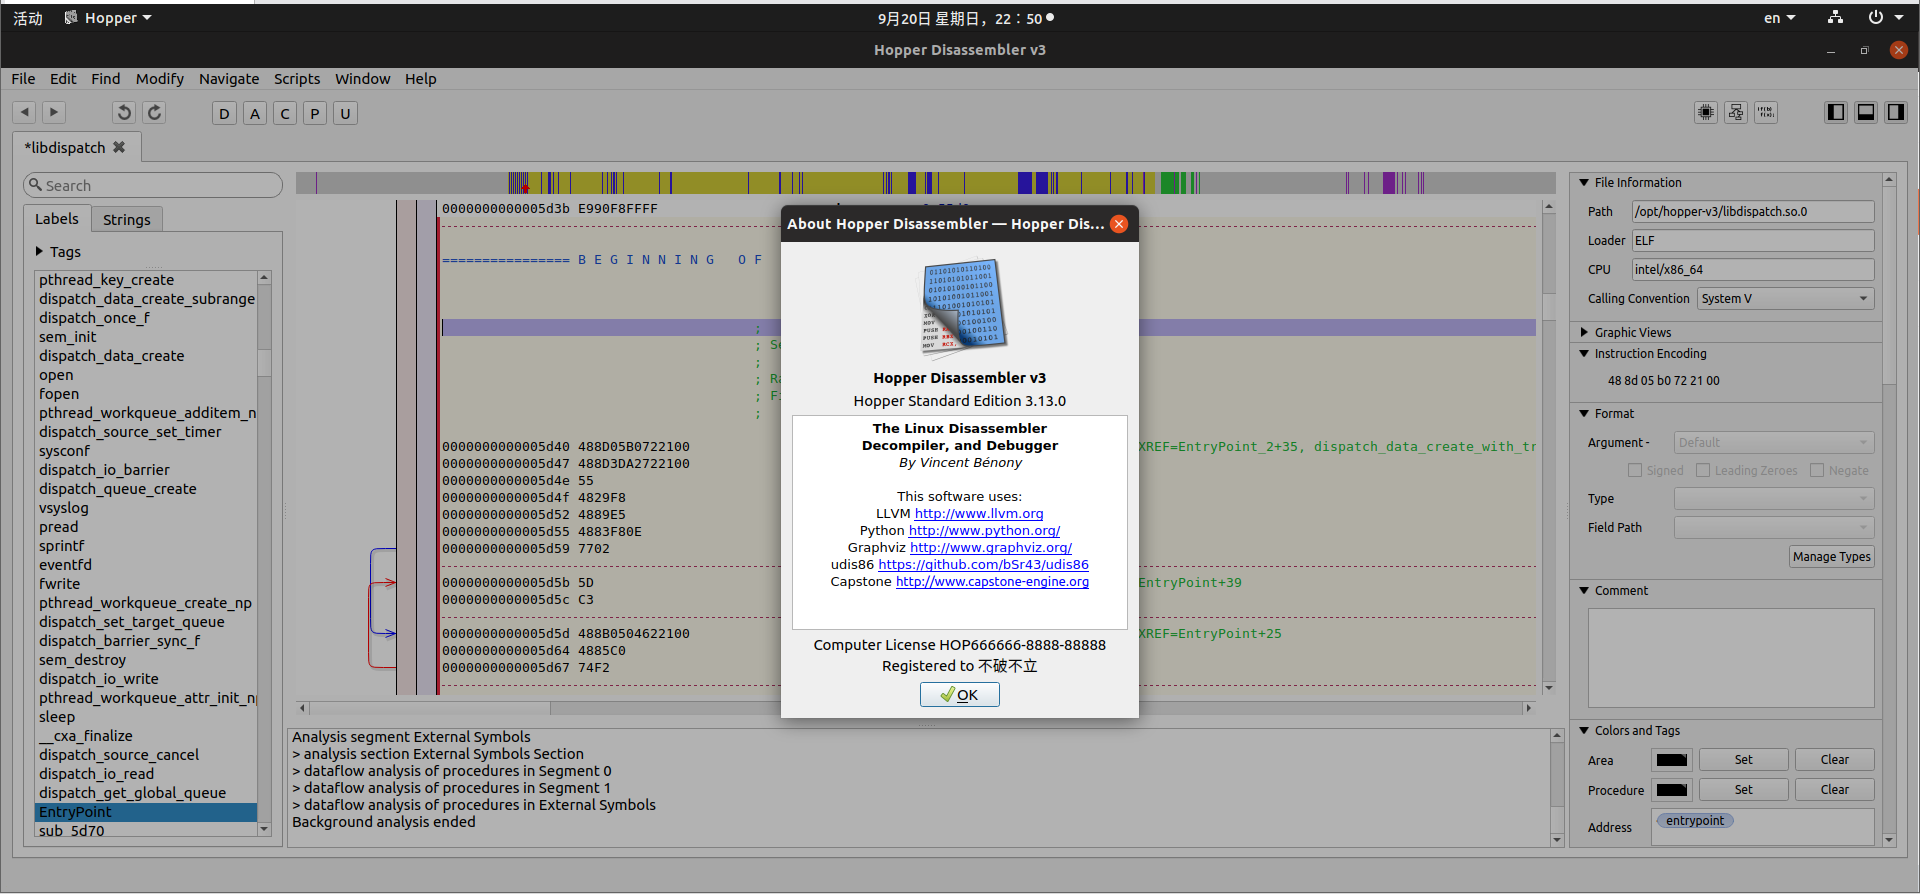1920x894 pixels.
Task: Open the Calling Convention dropdown
Action: [1785, 299]
